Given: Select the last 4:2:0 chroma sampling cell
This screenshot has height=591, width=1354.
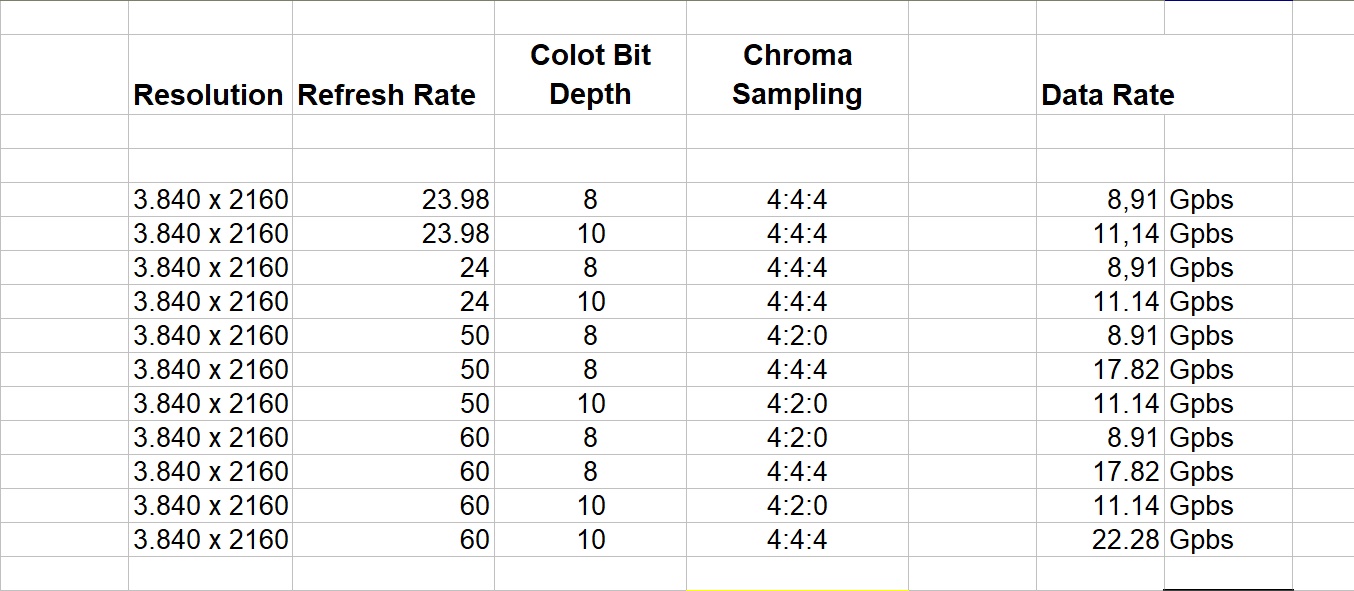Looking at the screenshot, I should (797, 506).
